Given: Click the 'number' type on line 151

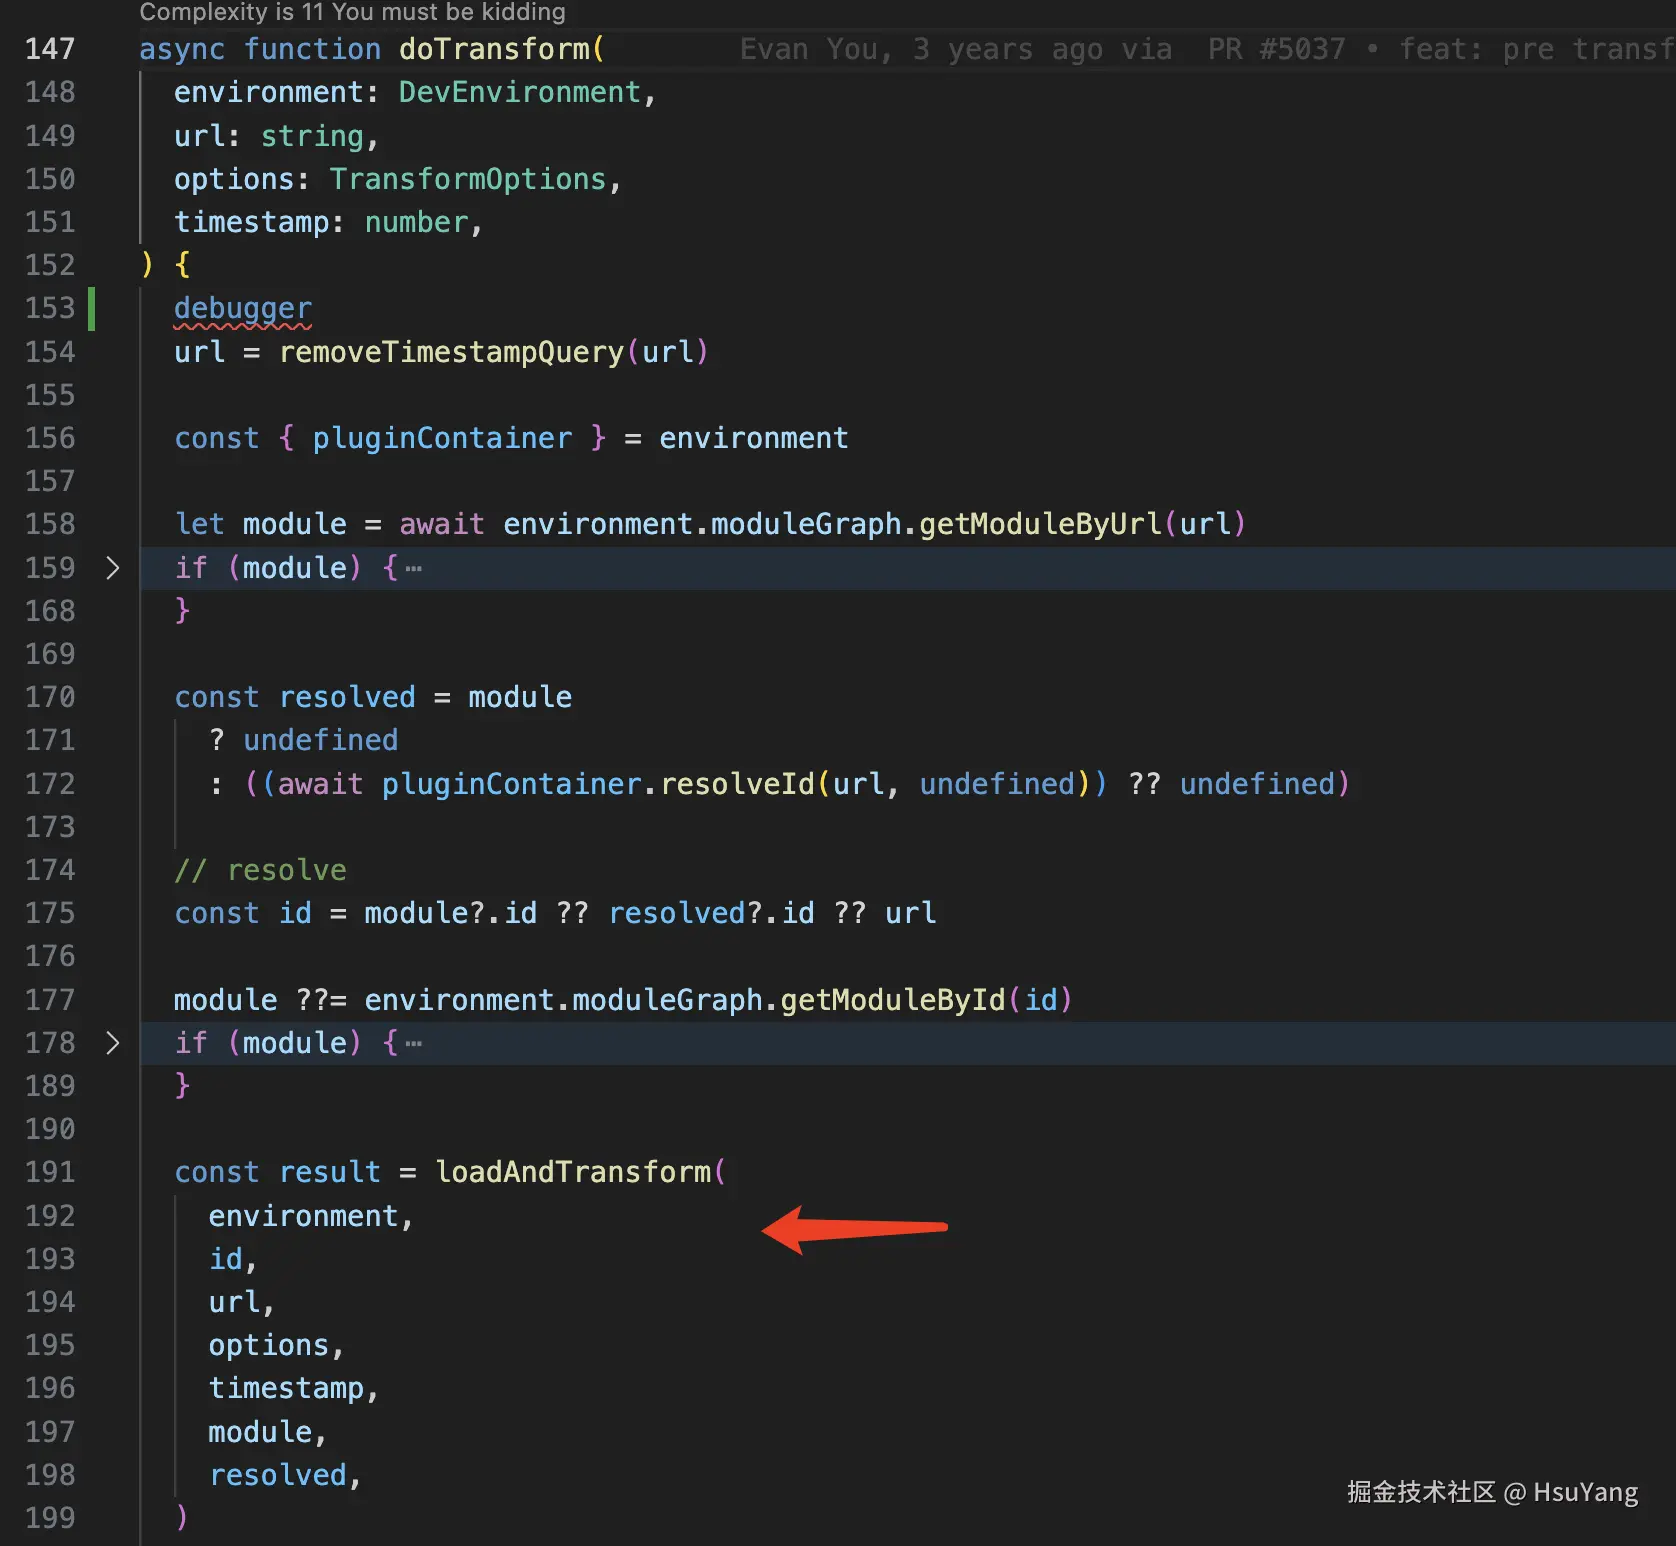Looking at the screenshot, I should (x=417, y=222).
